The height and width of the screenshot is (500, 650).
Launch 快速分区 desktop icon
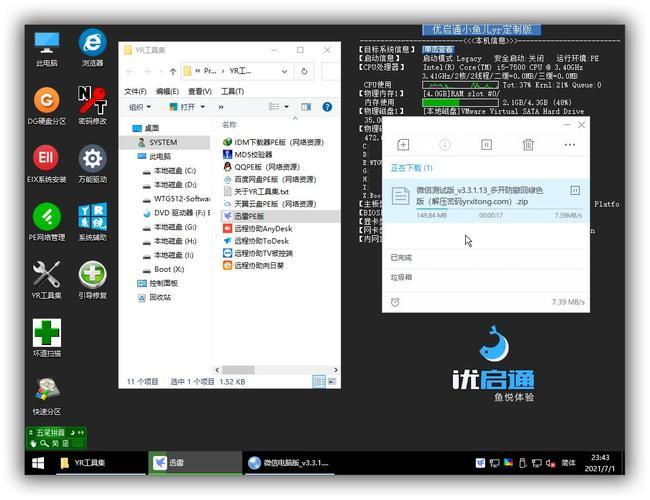point(46,397)
